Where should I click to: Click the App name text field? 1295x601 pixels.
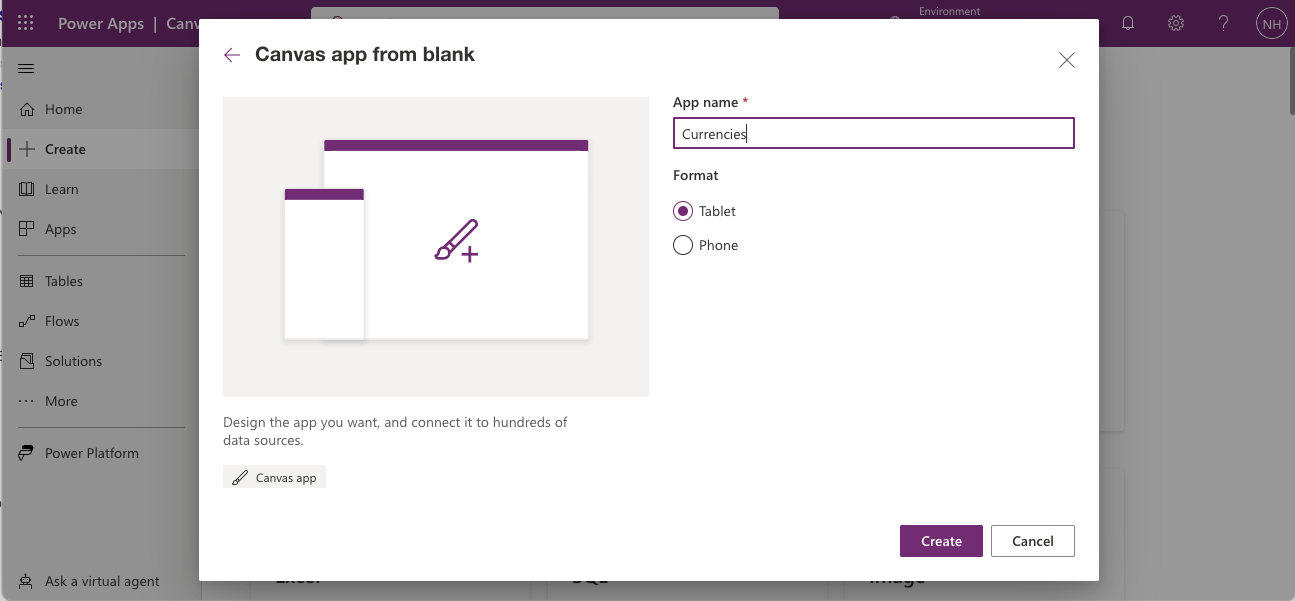[x=873, y=134]
